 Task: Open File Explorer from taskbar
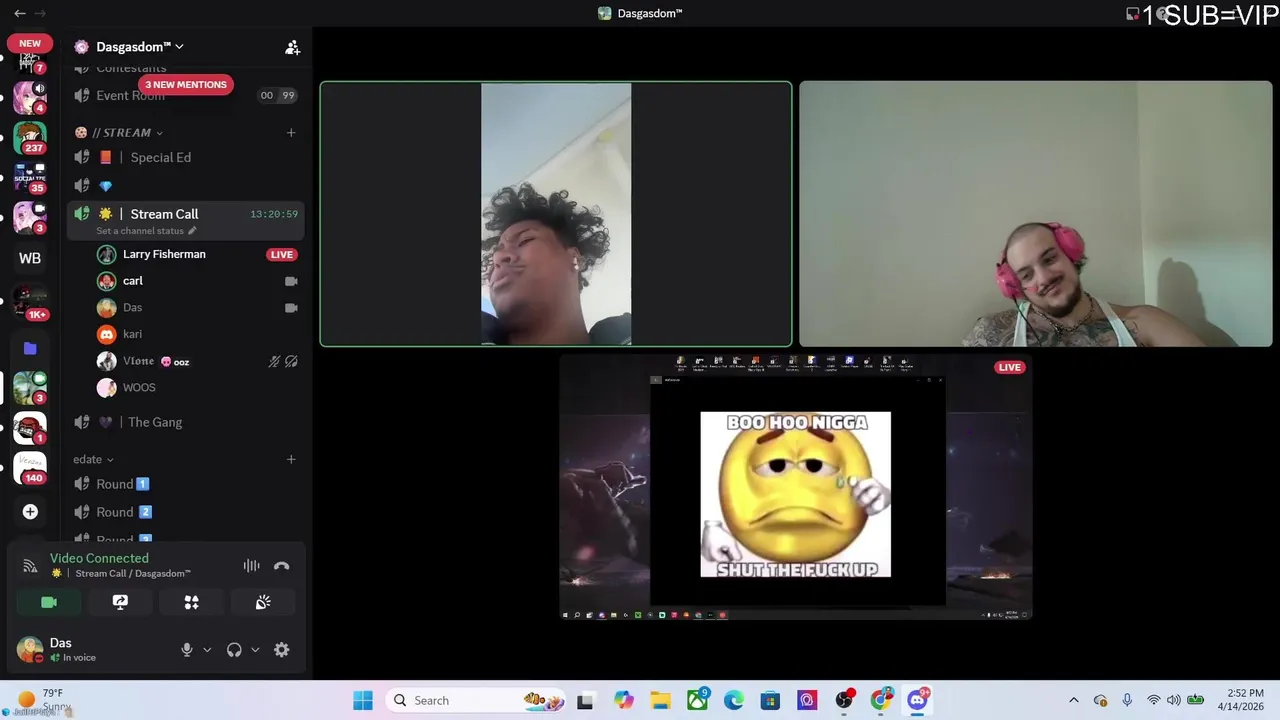point(660,700)
